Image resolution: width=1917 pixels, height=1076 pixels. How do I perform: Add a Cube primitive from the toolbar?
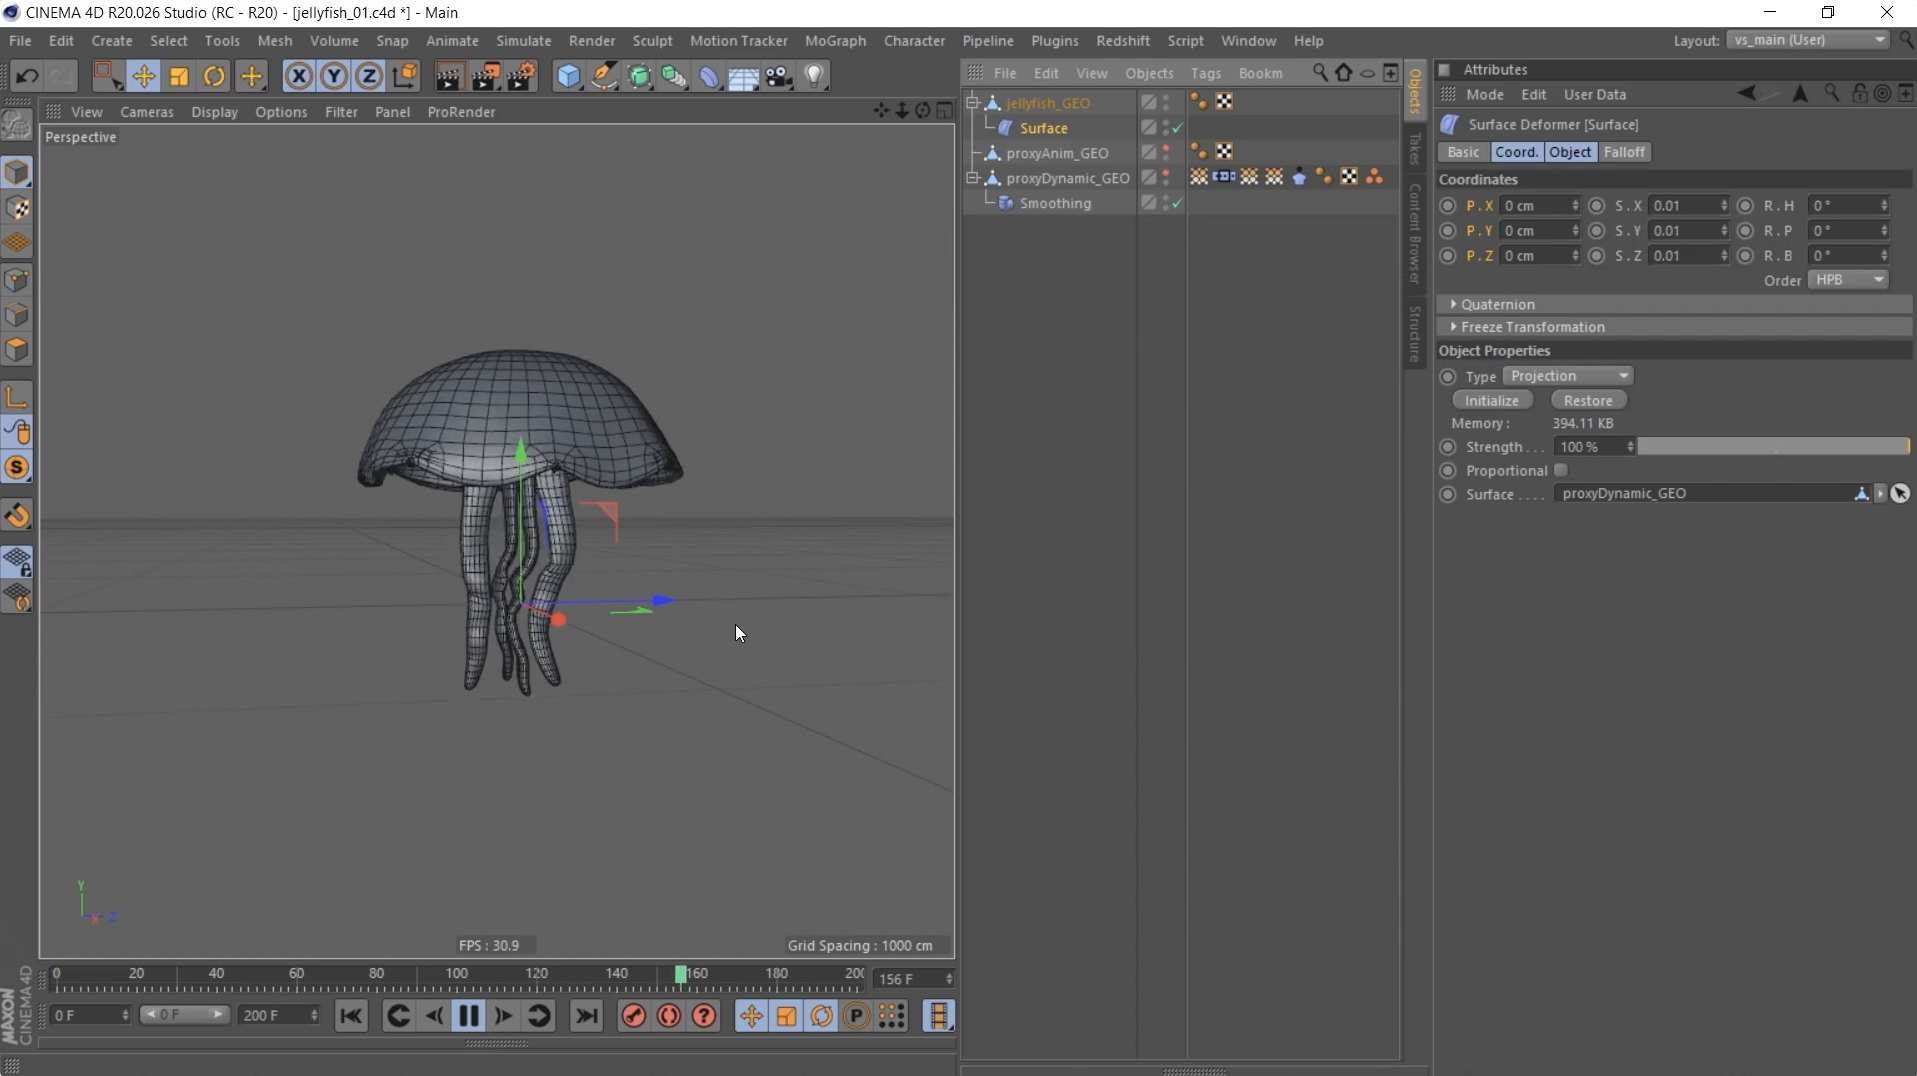(568, 76)
